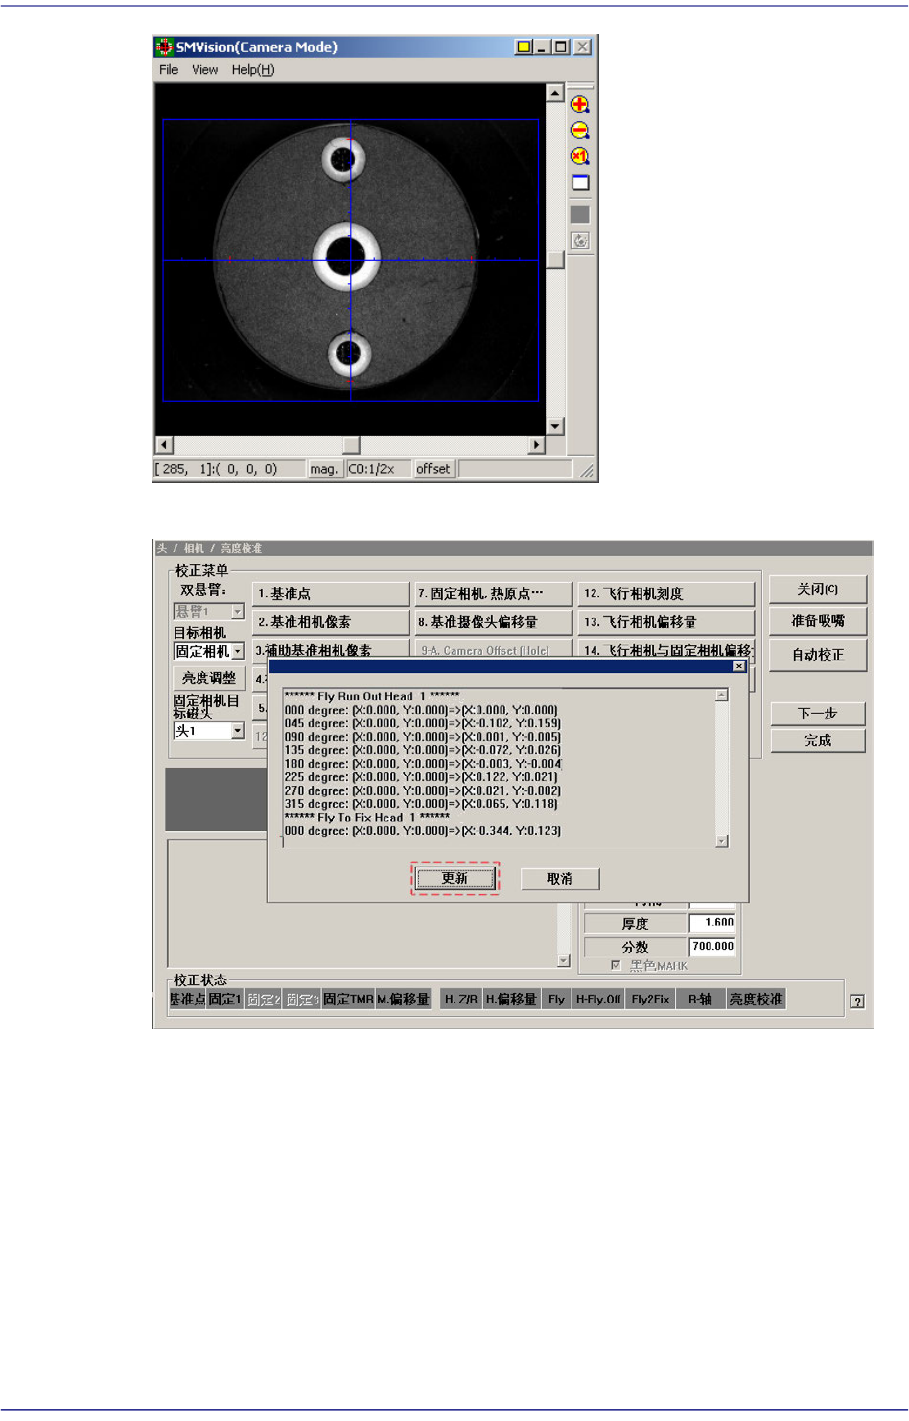Viewport: 909px width, 1421px height.
Task: Click the 下一步 next step button
Action: tap(817, 713)
